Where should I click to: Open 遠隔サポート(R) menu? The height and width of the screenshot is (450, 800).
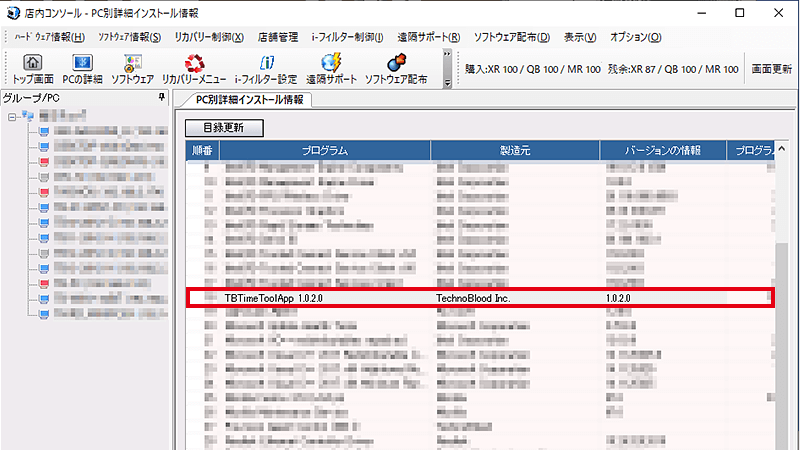(429, 37)
